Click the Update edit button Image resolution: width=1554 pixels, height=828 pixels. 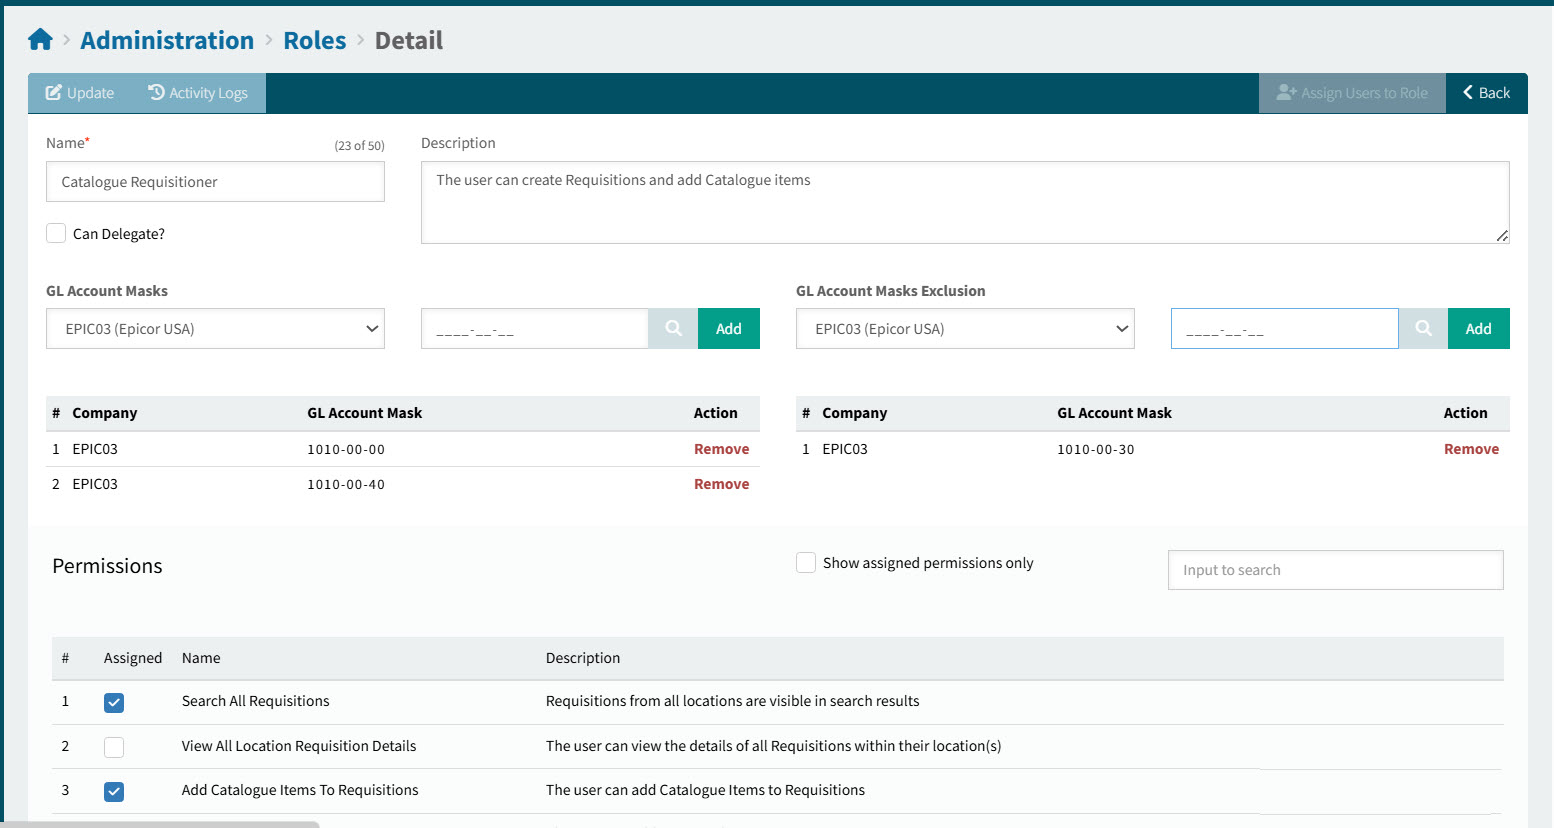point(80,93)
